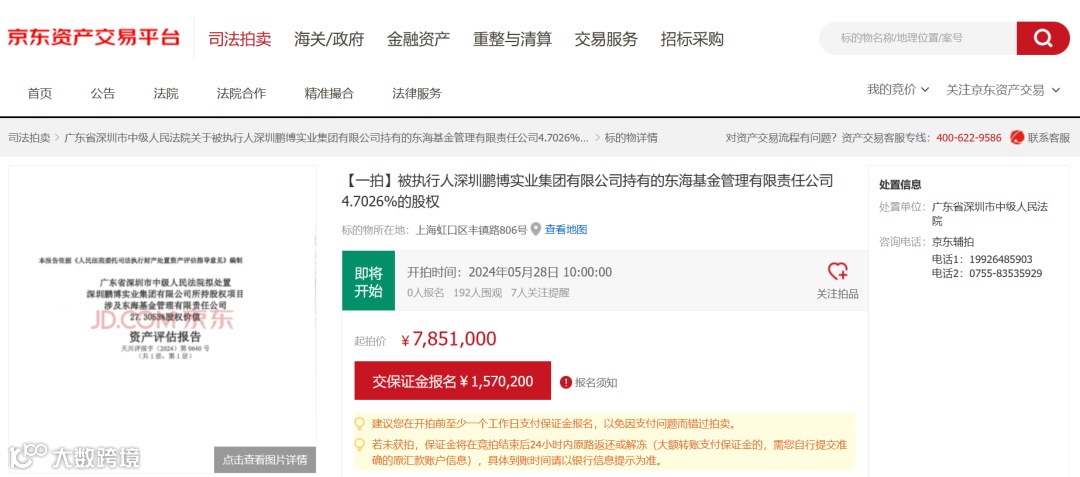Image resolution: width=1080 pixels, height=477 pixels.
Task: Open the 海关/政府 tab
Action: pos(329,39)
